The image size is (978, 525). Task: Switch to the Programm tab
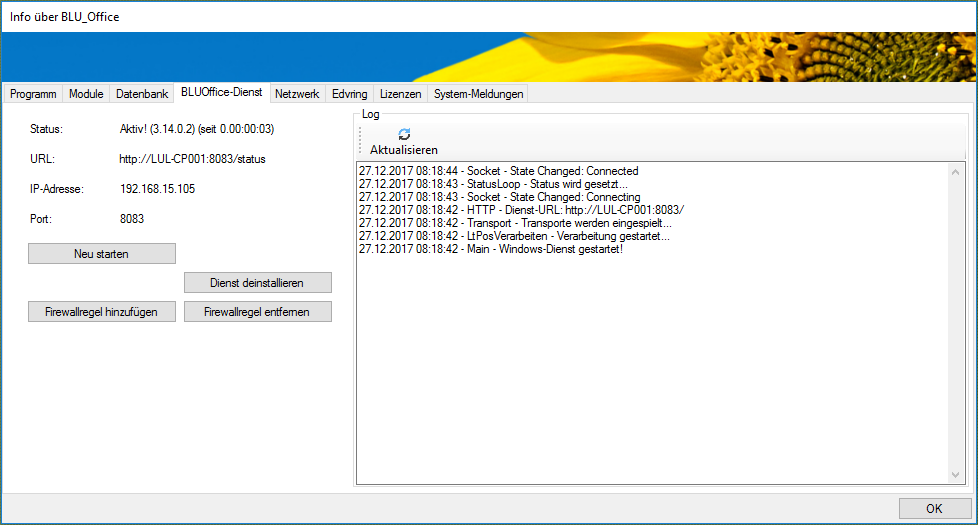point(33,94)
